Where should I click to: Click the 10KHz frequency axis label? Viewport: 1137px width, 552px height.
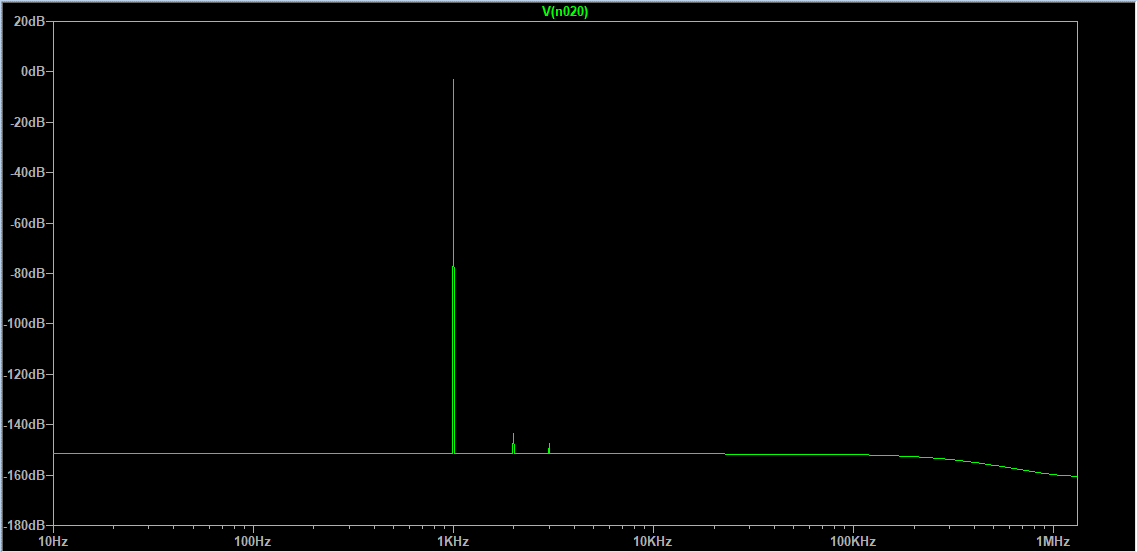coord(653,541)
